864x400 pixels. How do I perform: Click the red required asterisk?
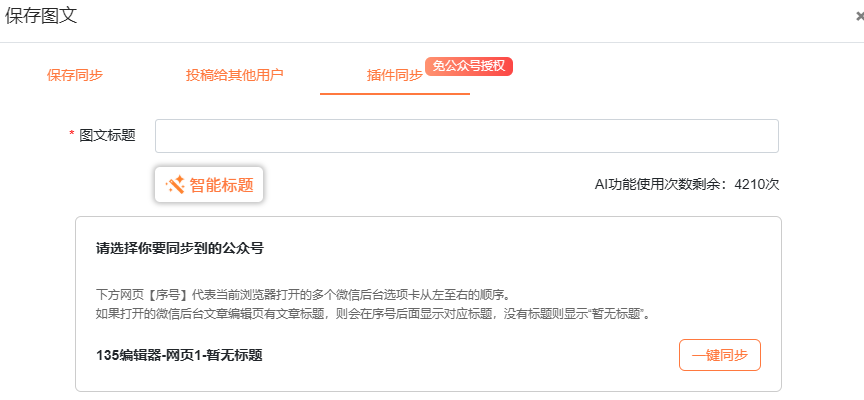pyautogui.click(x=71, y=135)
